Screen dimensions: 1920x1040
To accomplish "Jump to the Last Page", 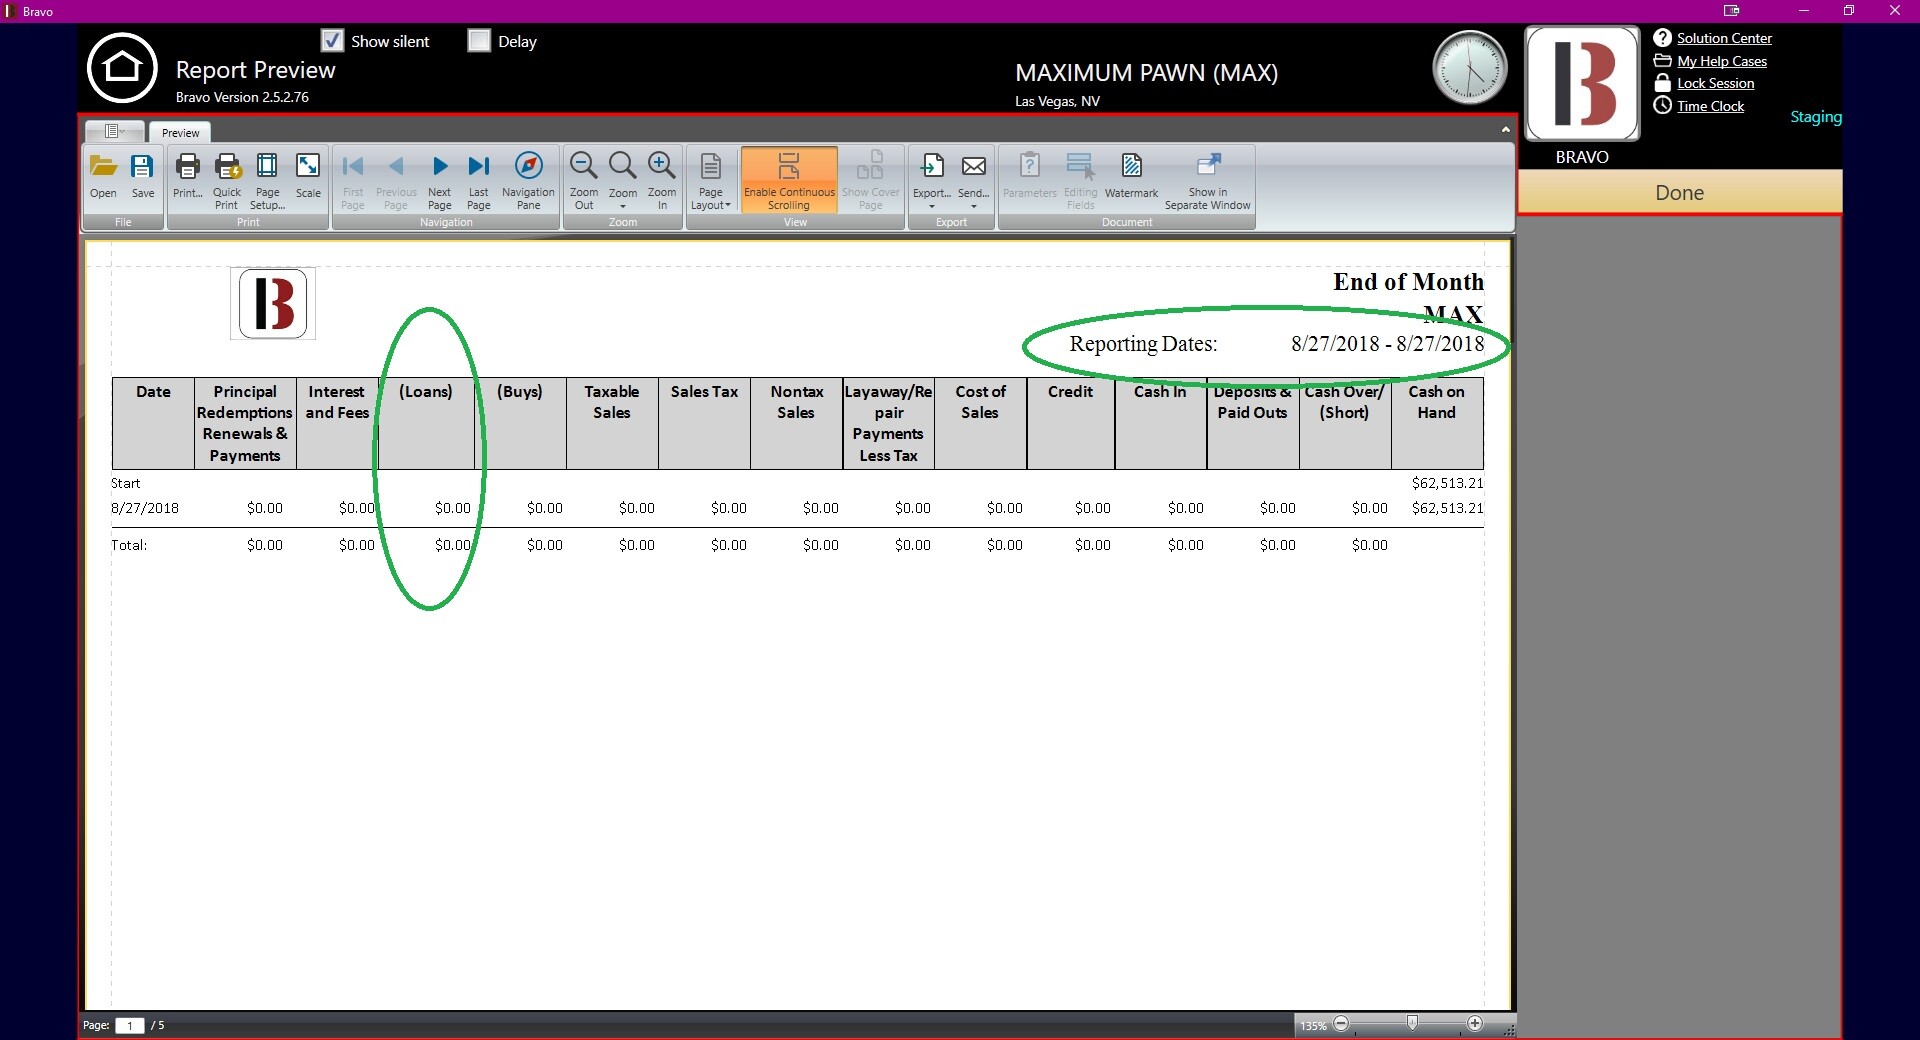I will pyautogui.click(x=479, y=181).
